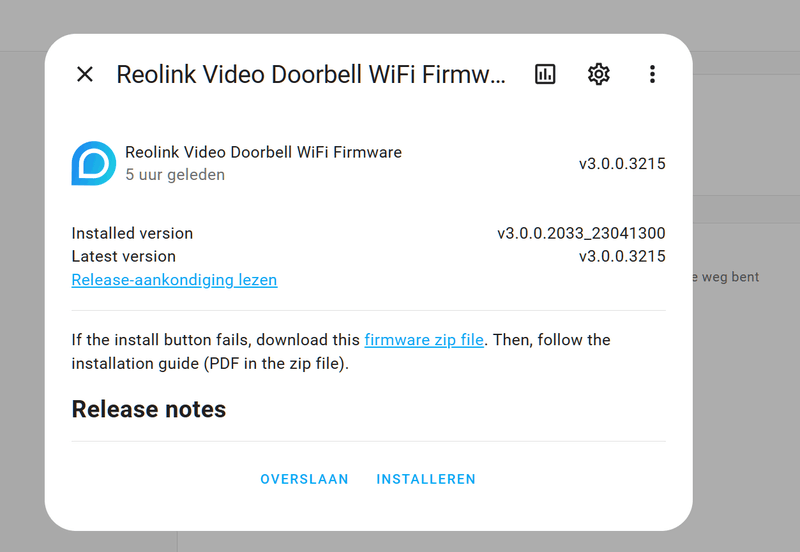Screen dimensions: 800x552
Task: Click the '5 uur geleden' timestamp
Action: pos(175,175)
